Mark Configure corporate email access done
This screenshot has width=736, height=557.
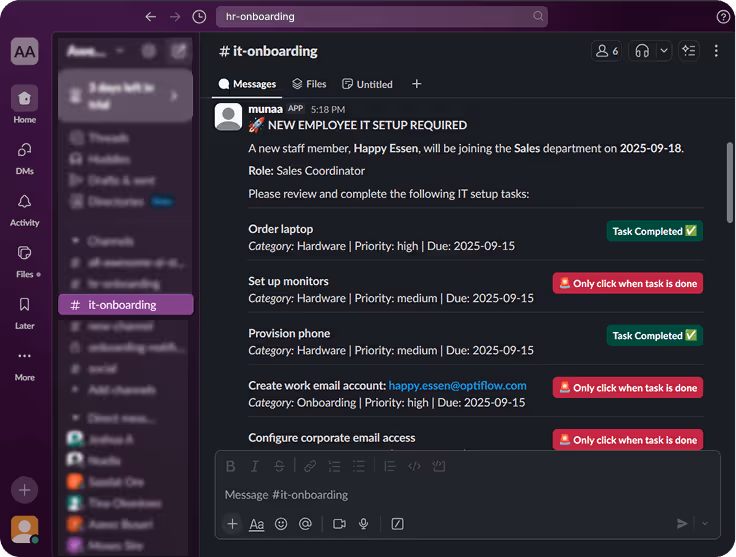click(x=628, y=440)
